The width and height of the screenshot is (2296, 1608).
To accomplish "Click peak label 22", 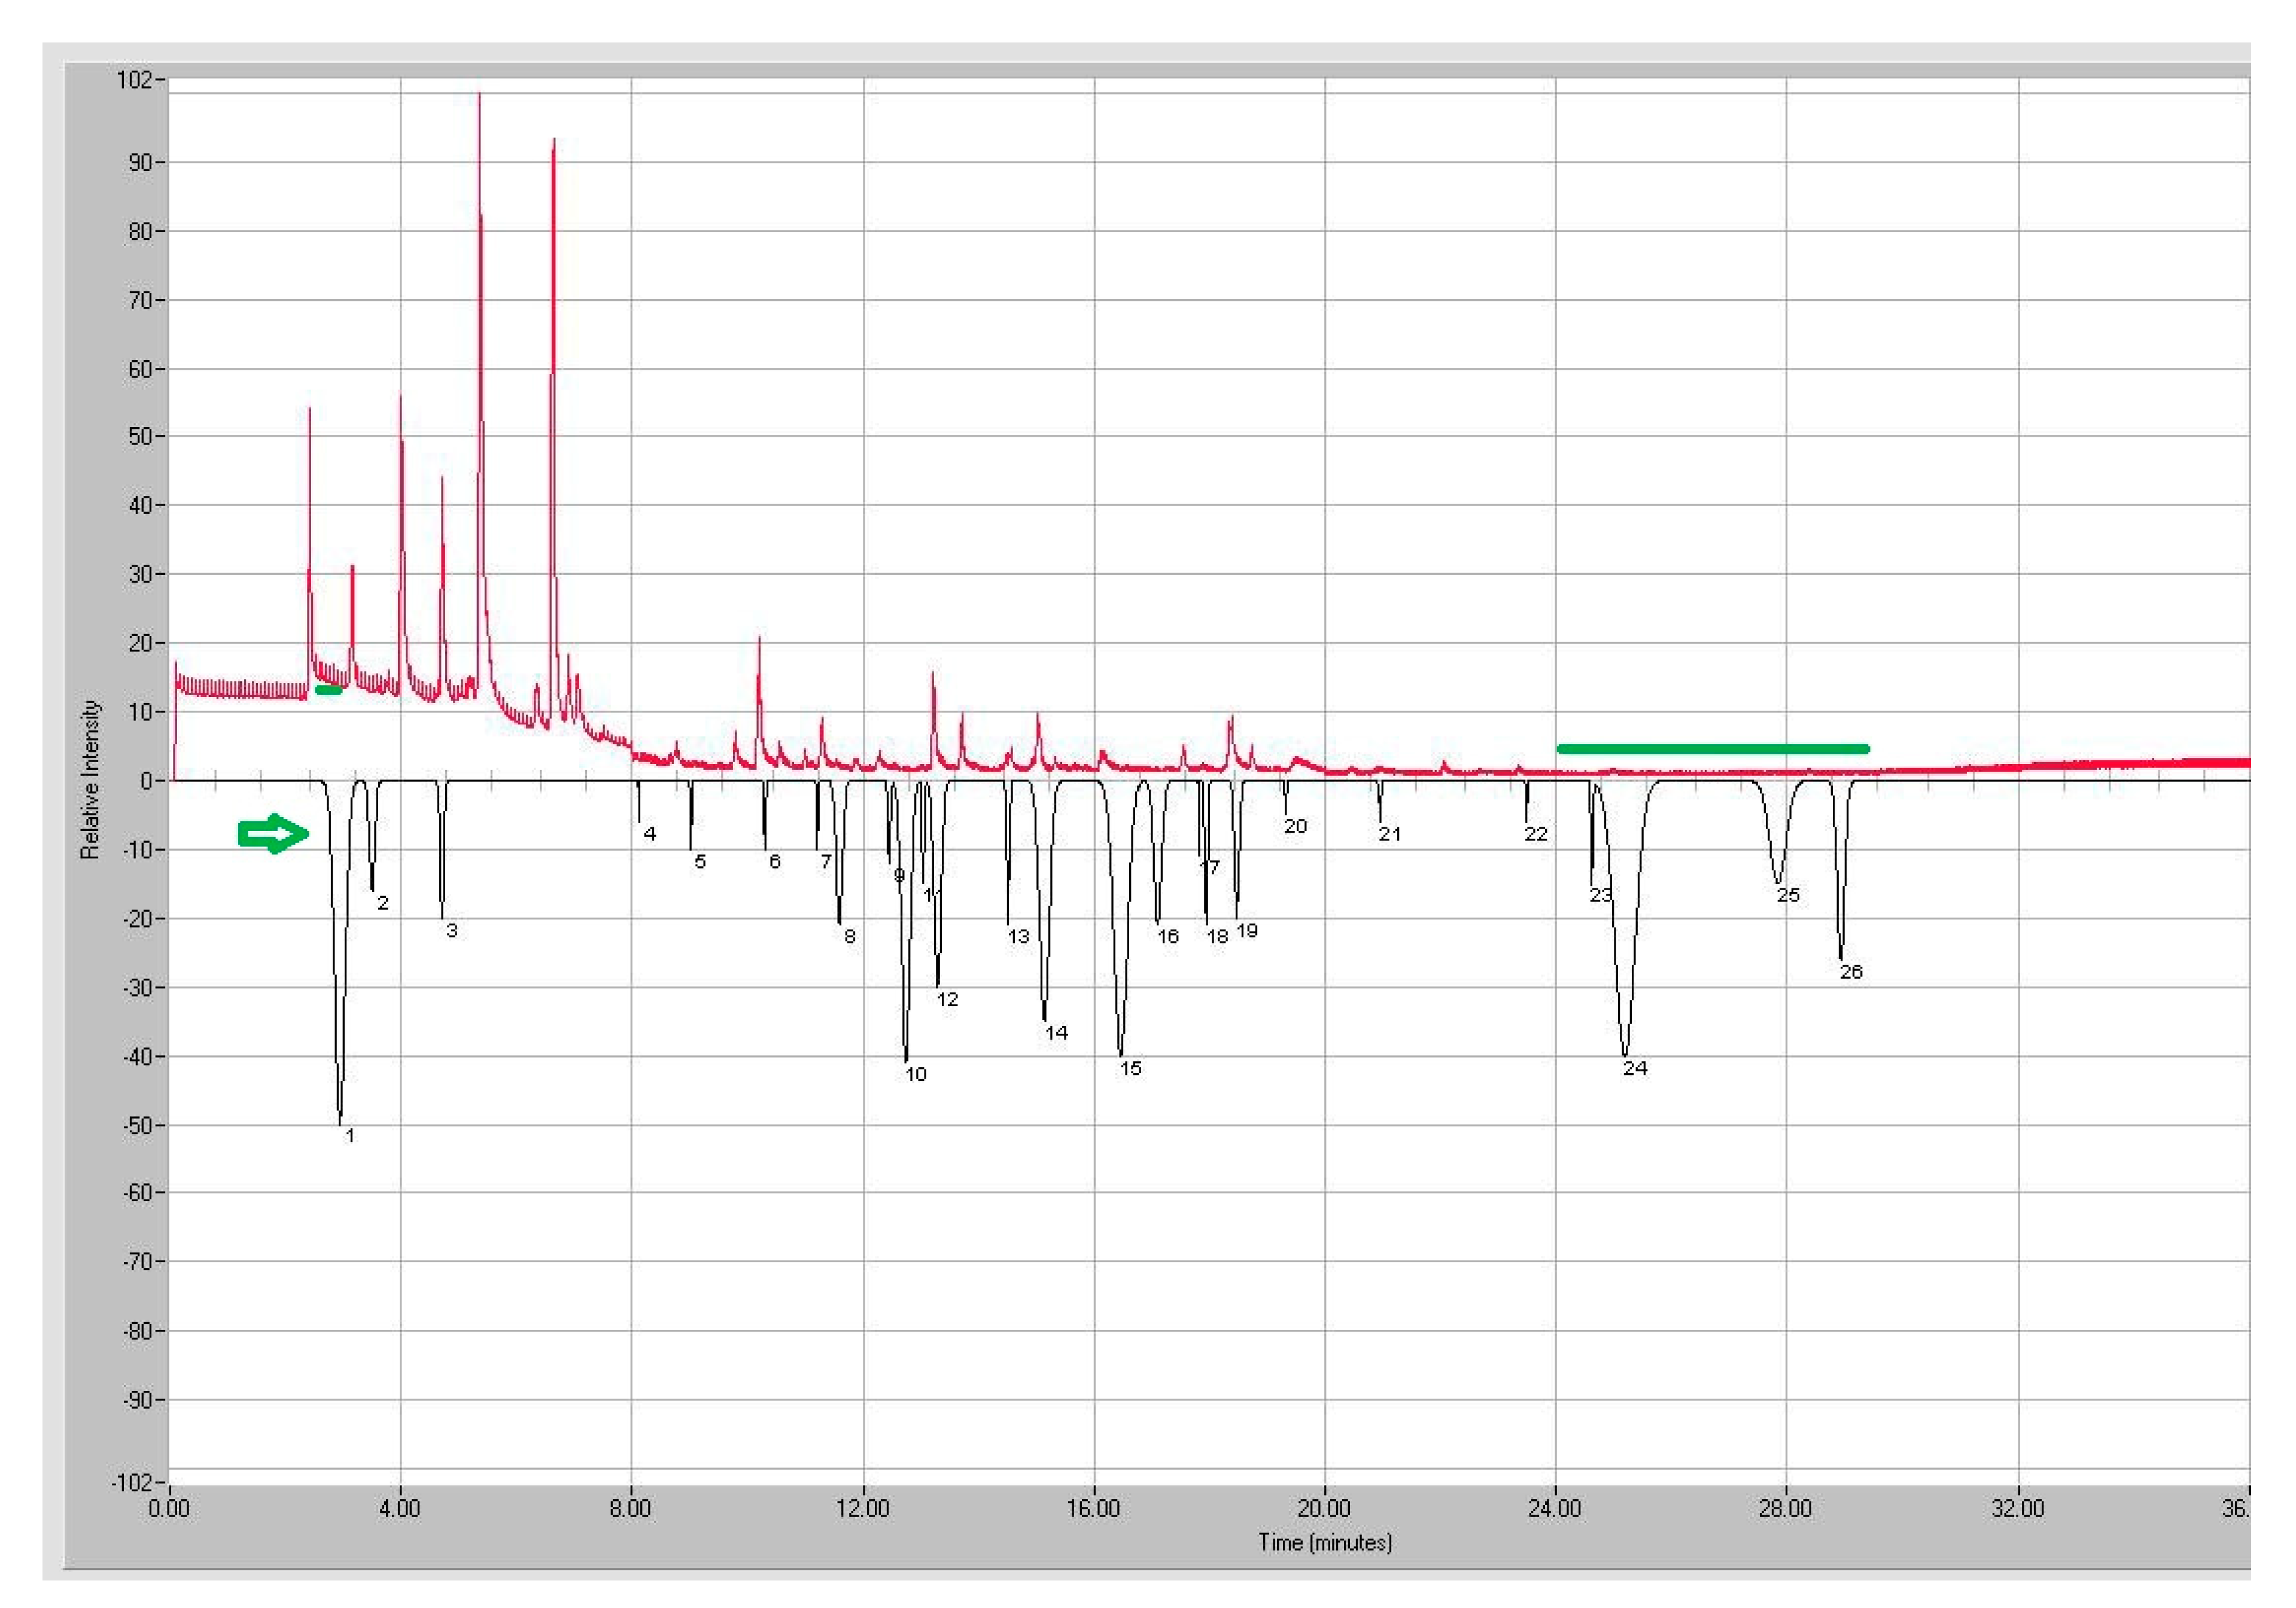I will (1536, 833).
